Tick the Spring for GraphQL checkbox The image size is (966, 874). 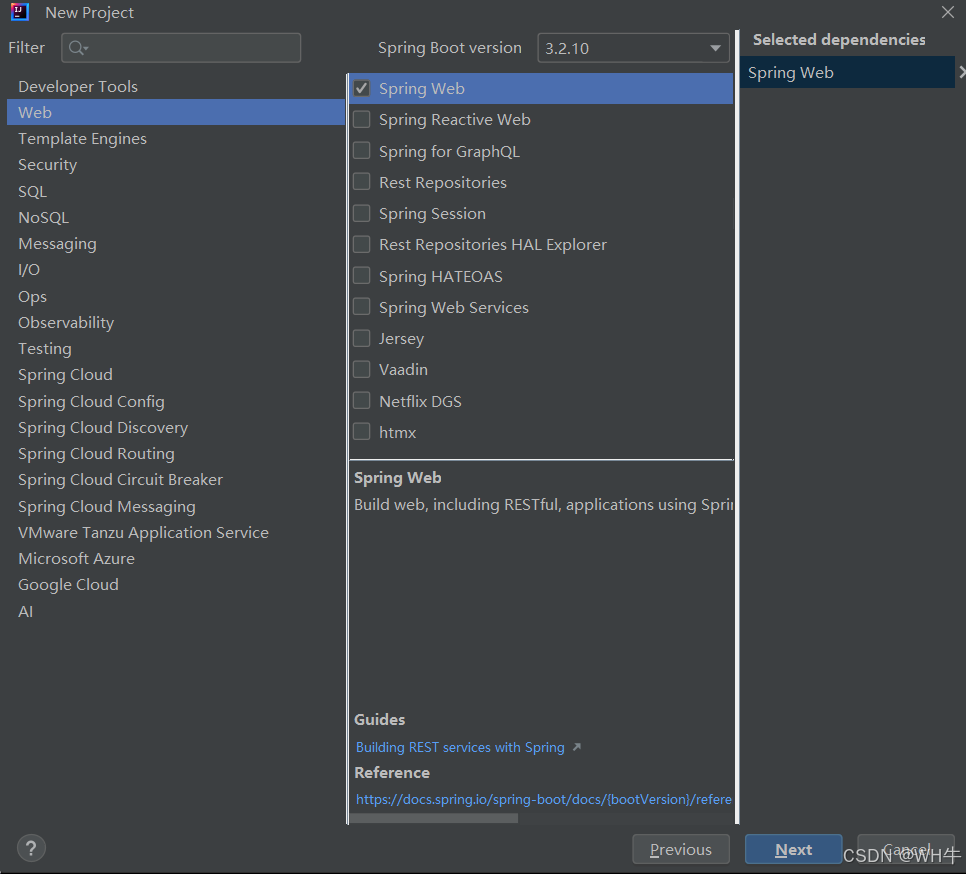click(362, 151)
